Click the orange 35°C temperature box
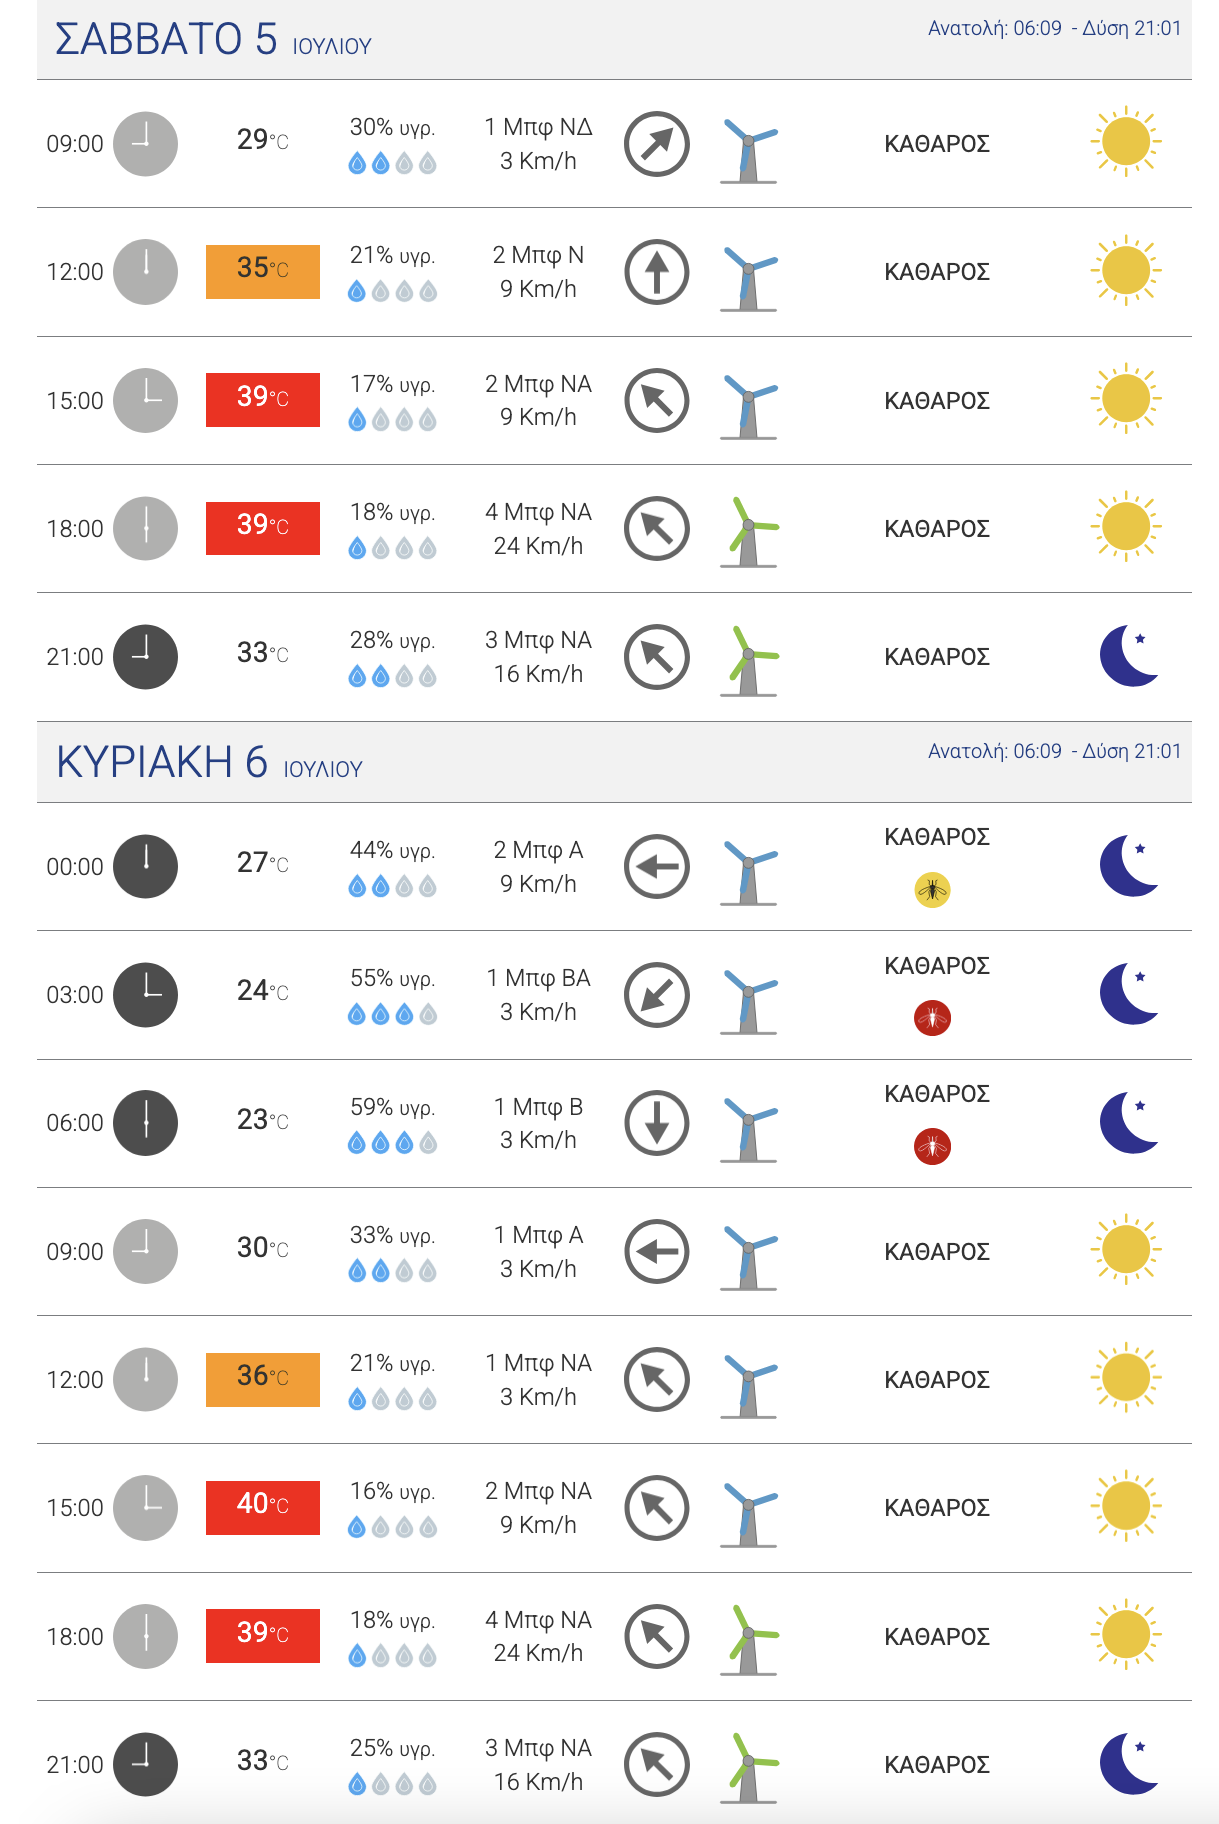Viewport: 1219px width, 1824px height. coord(263,271)
